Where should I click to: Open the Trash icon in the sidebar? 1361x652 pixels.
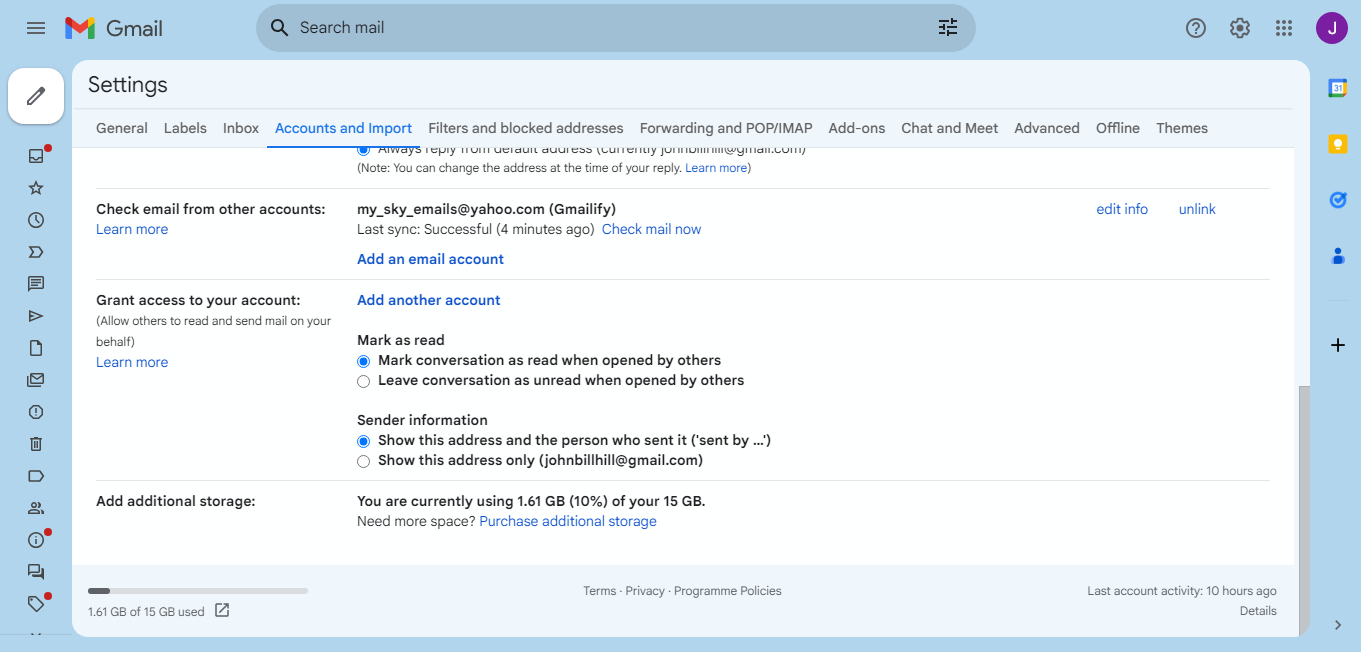pyautogui.click(x=36, y=443)
